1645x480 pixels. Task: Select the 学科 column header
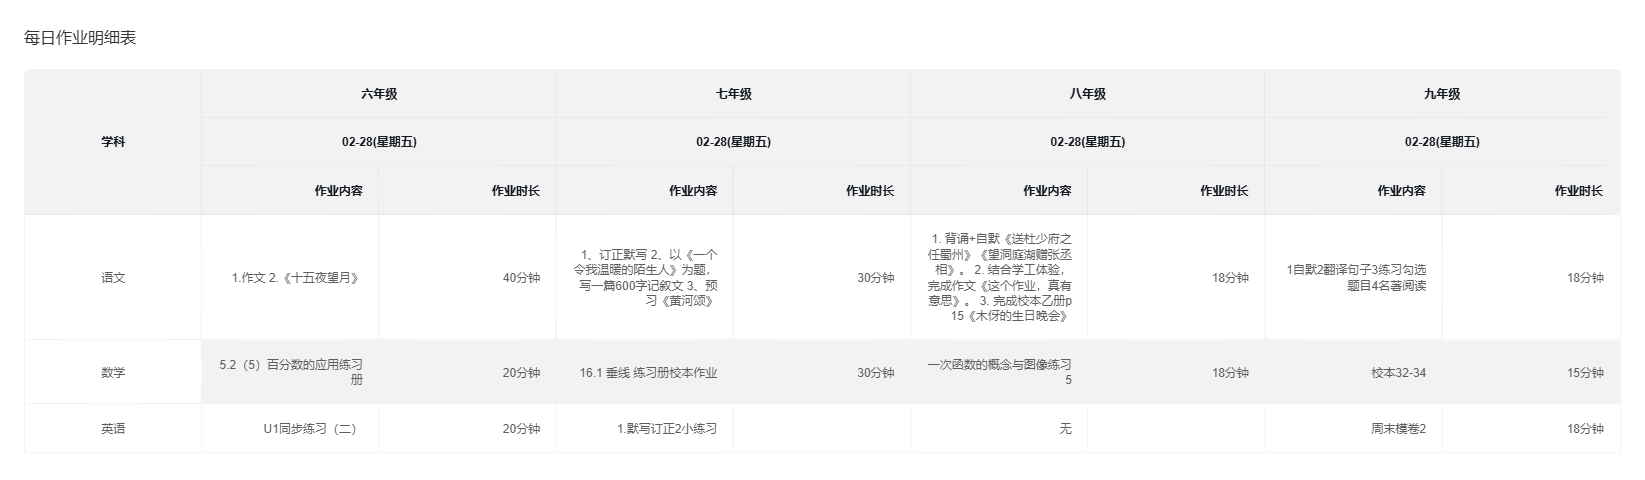point(113,142)
